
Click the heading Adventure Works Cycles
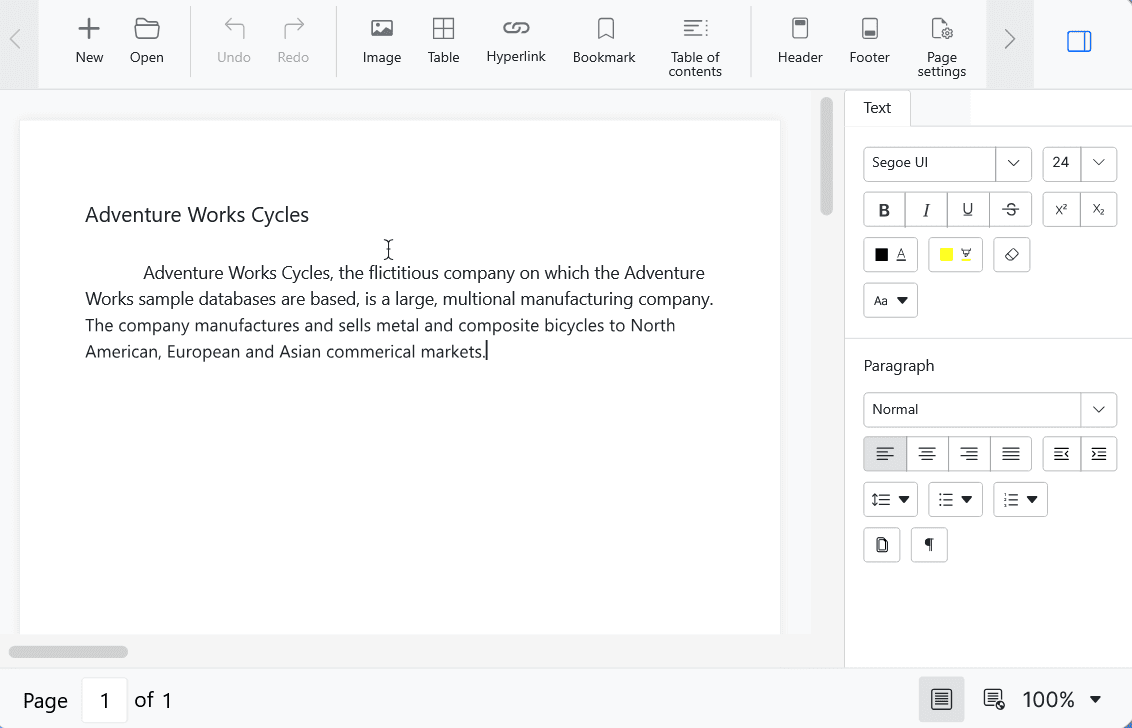tap(197, 214)
